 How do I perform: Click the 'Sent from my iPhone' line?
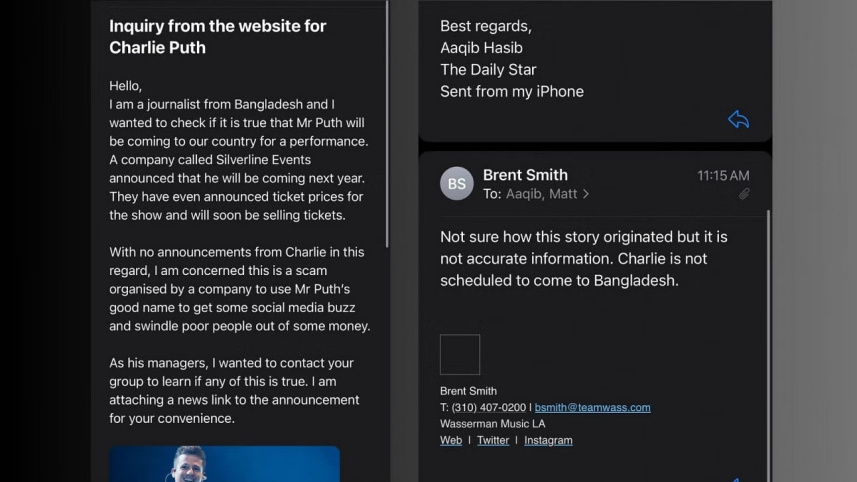(x=512, y=91)
